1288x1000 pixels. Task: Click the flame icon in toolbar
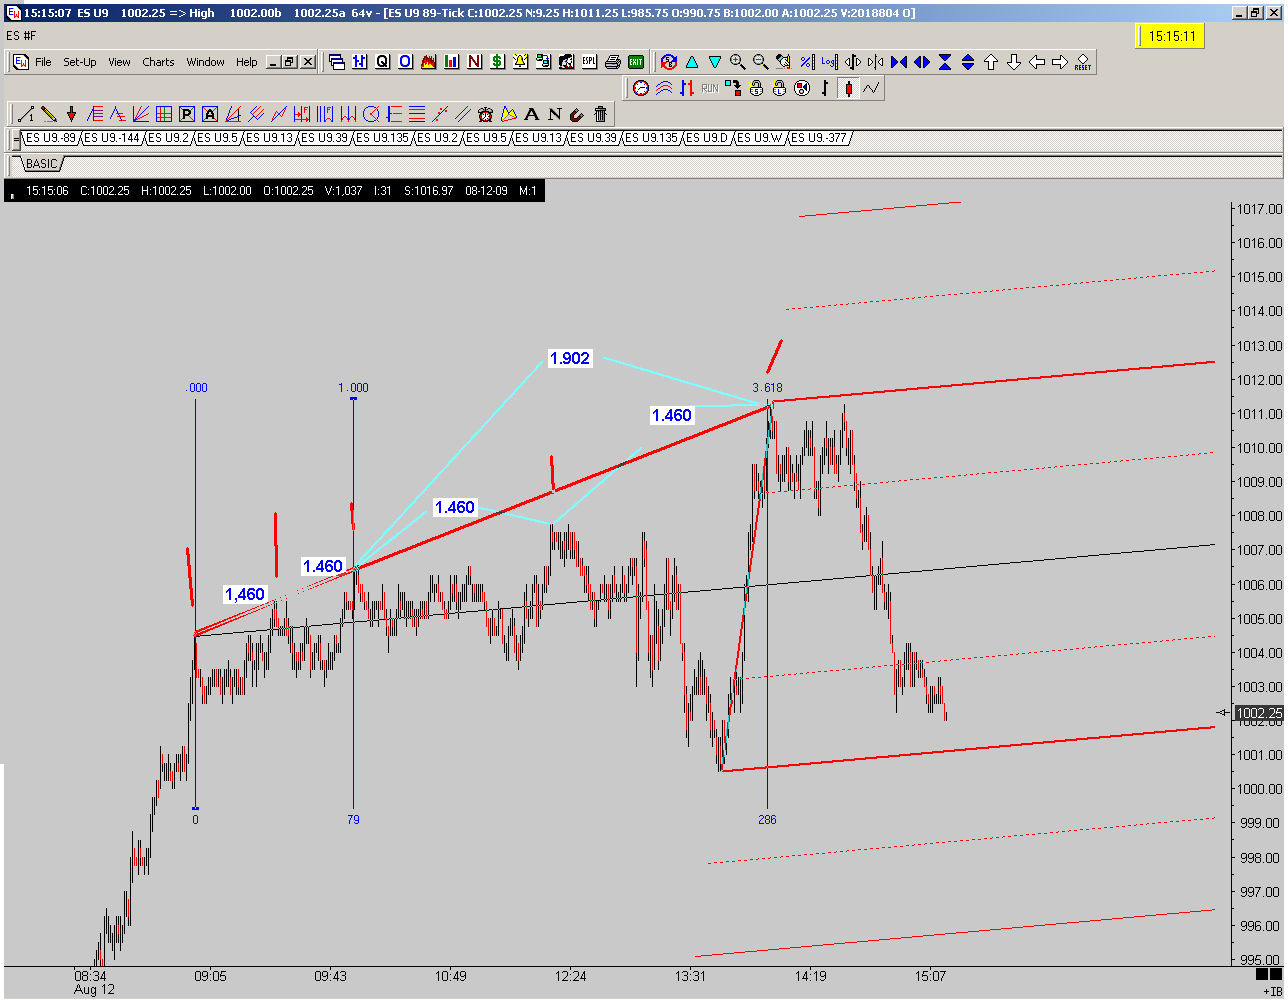click(x=428, y=62)
